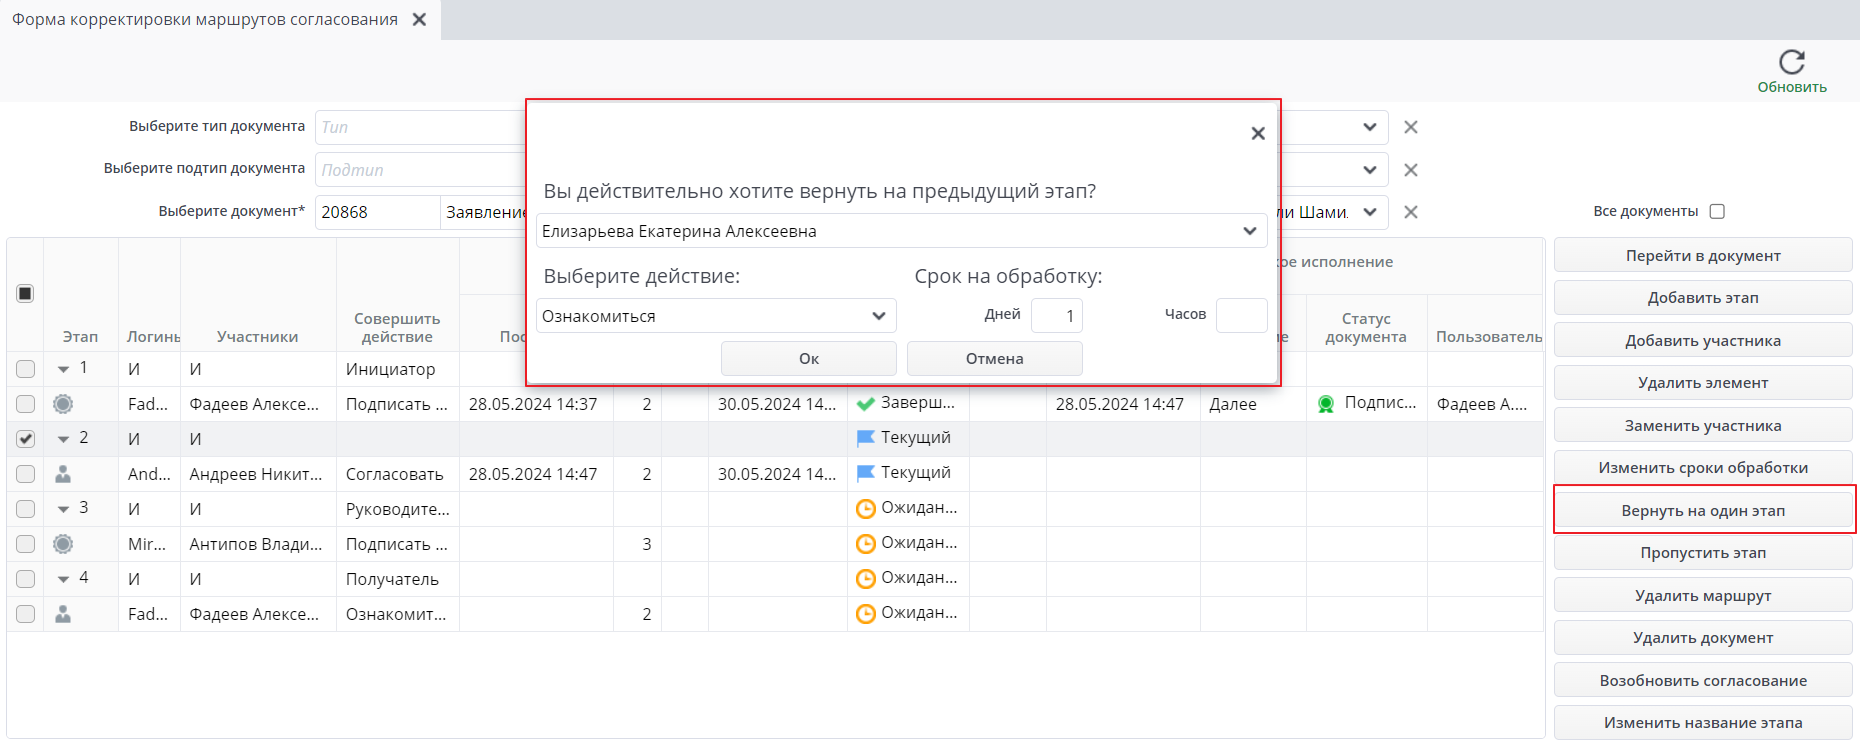Click blue flag icon in stage 2 row
Image resolution: width=1860 pixels, height=753 pixels.
(866, 438)
